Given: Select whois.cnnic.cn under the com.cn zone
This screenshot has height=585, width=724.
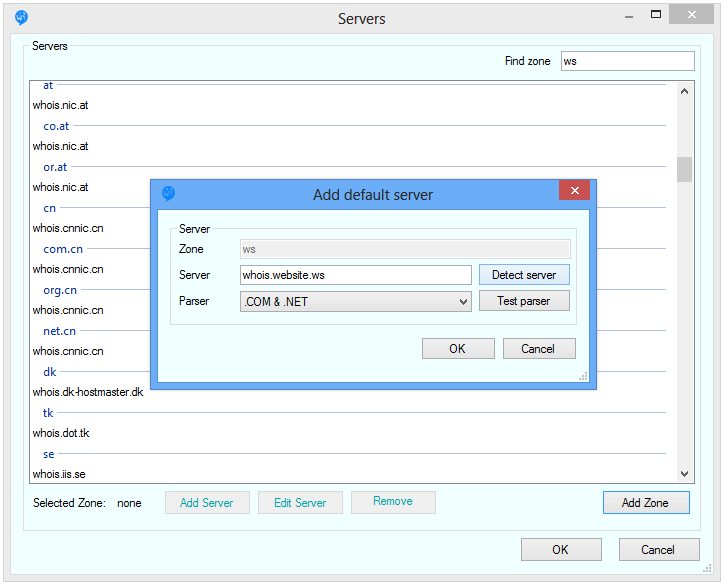Looking at the screenshot, I should 68,269.
